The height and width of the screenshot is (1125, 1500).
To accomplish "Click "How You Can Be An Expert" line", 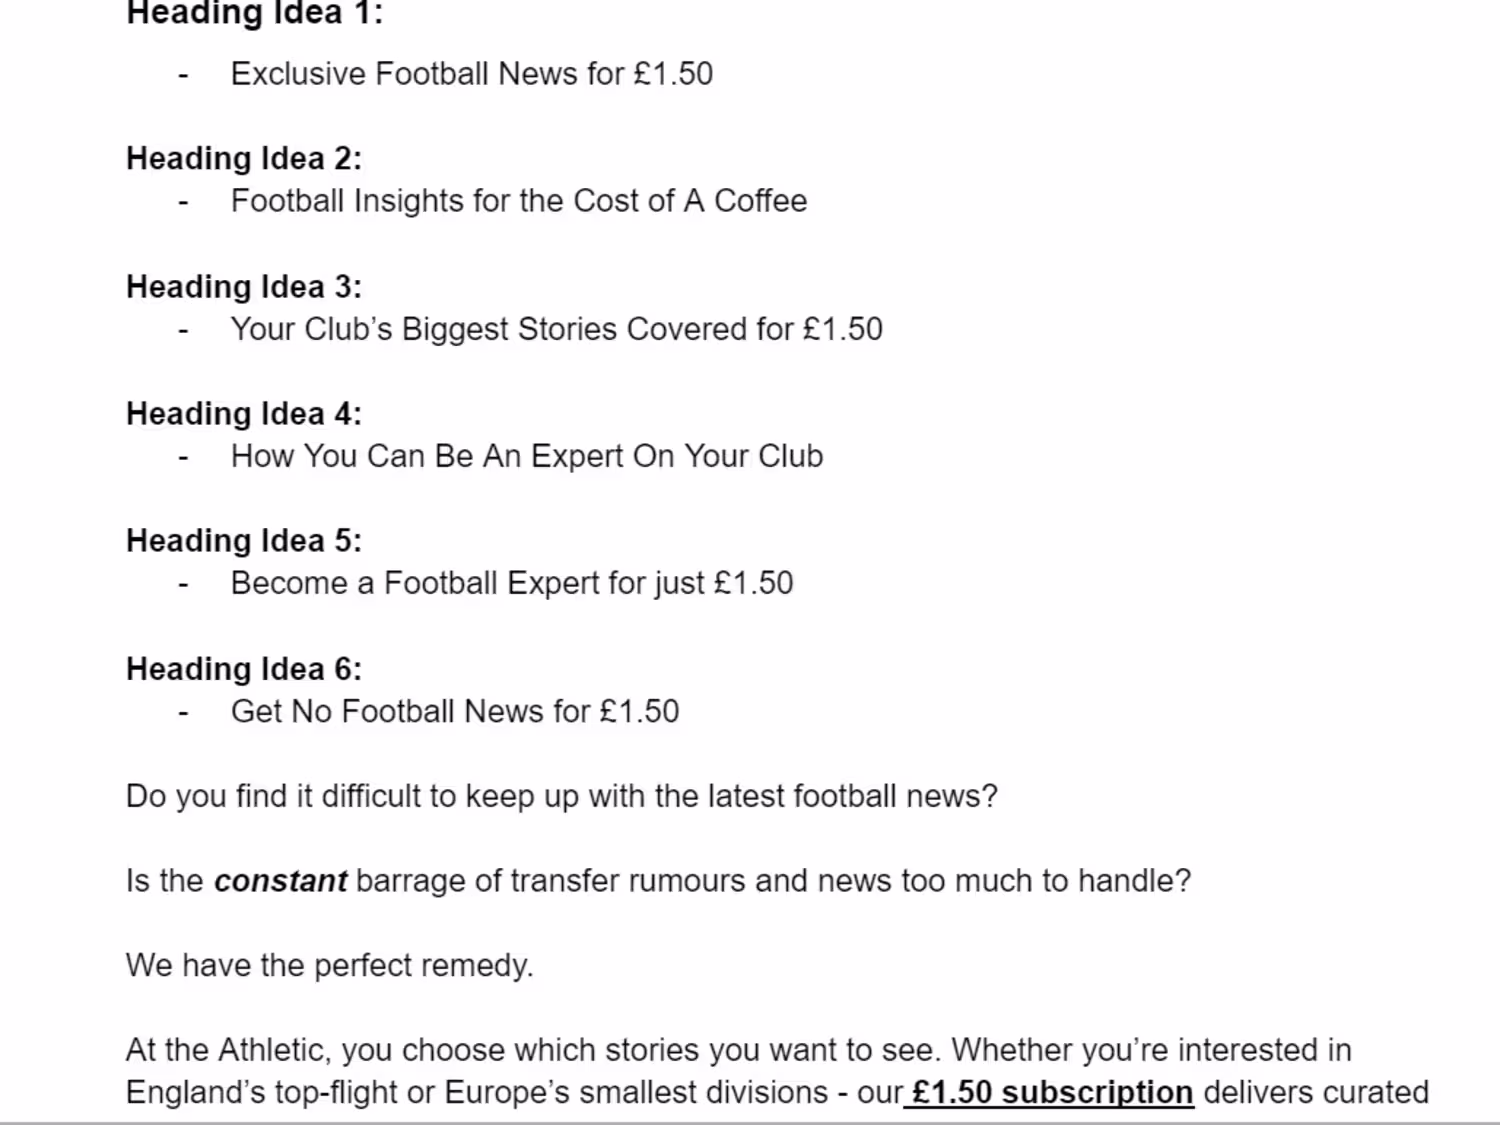I will tap(526, 456).
